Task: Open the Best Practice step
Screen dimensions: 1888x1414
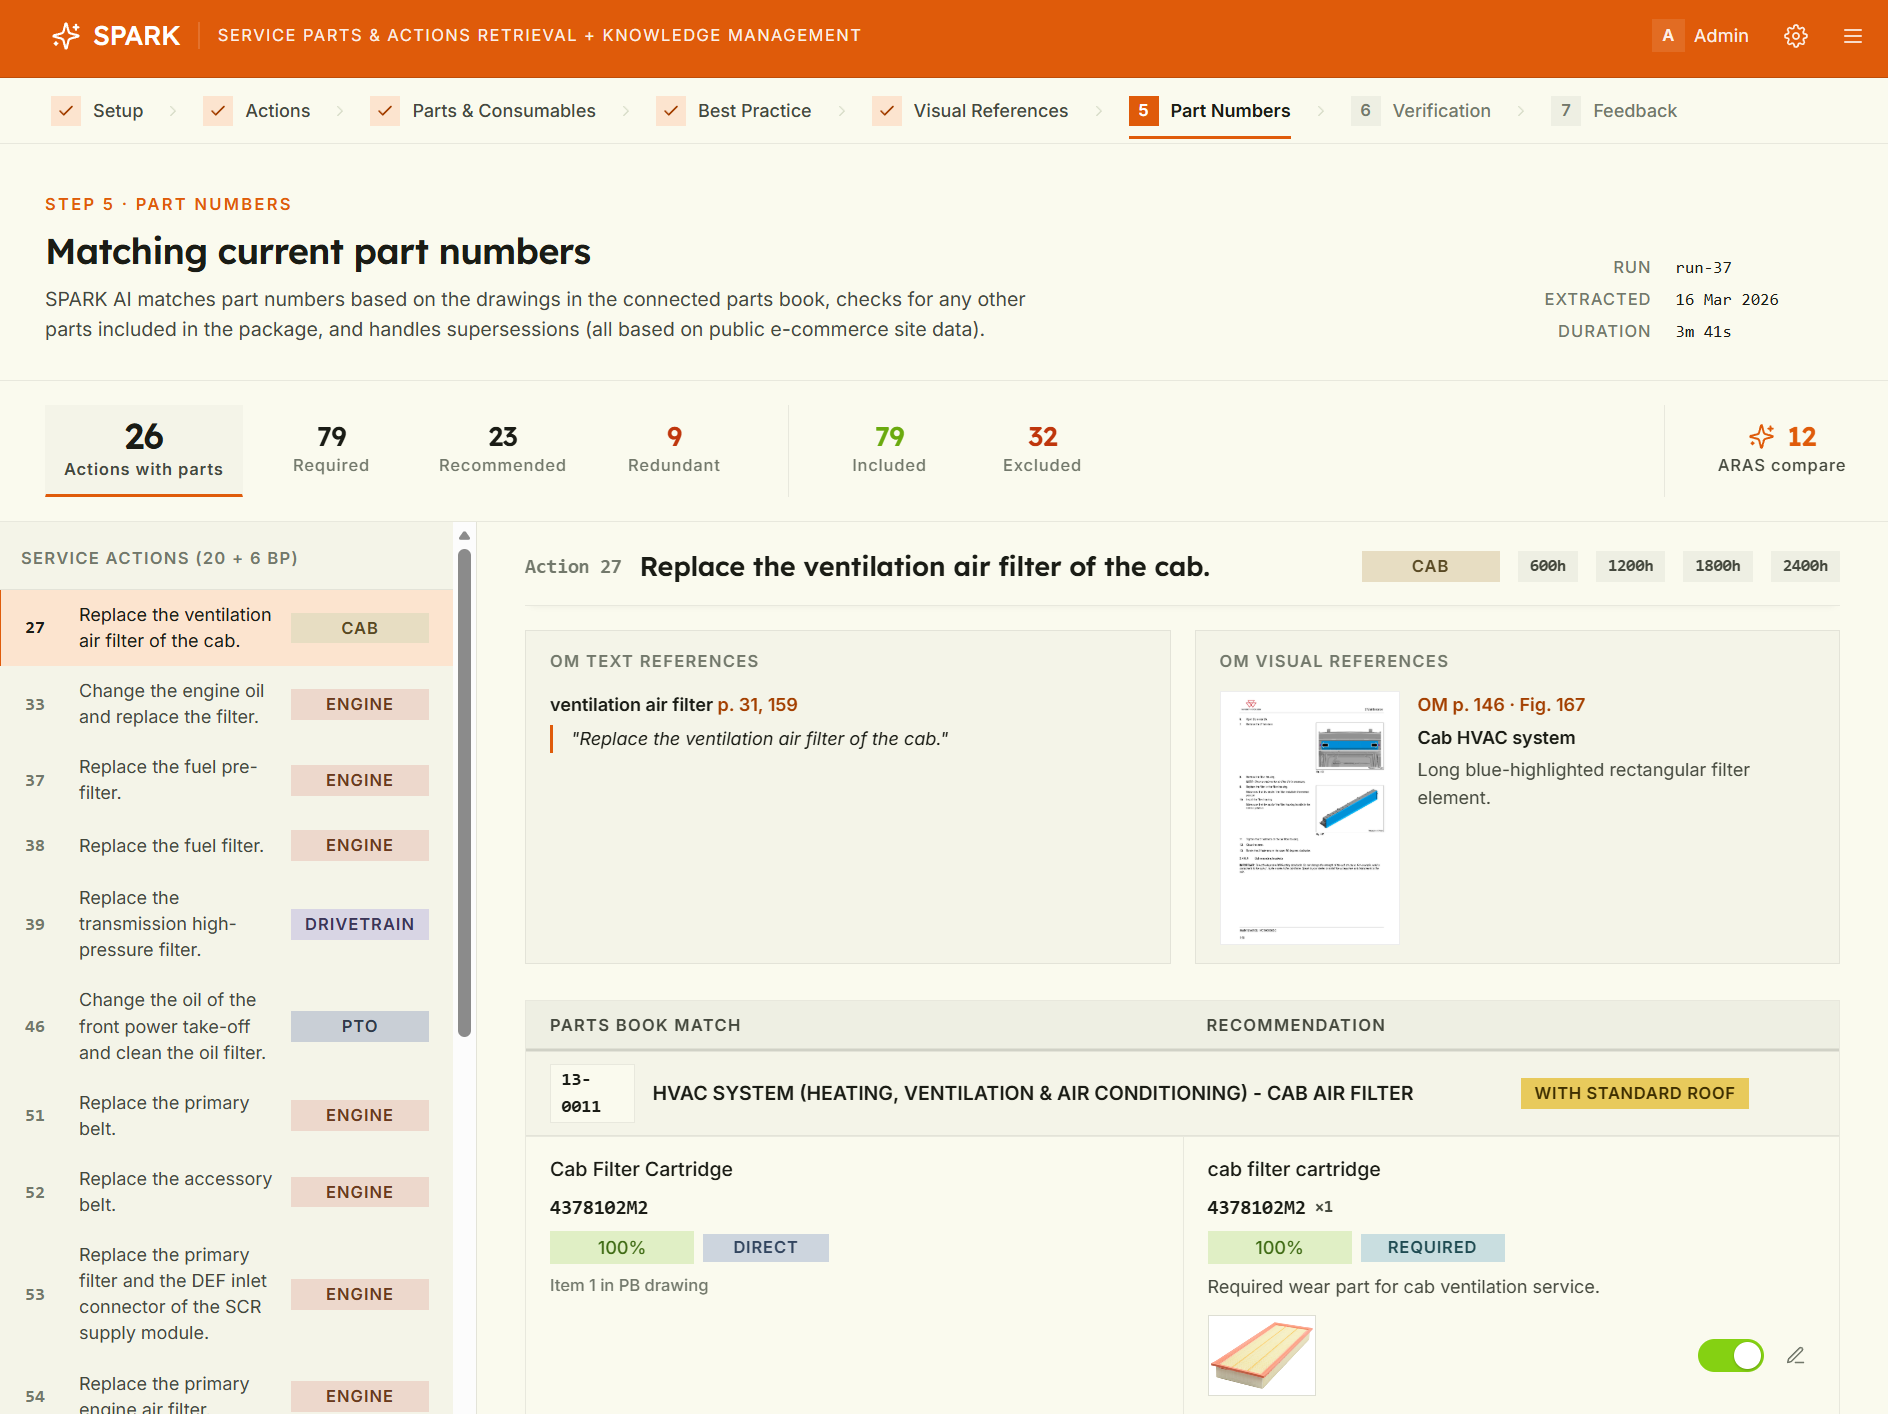Action: tap(734, 111)
